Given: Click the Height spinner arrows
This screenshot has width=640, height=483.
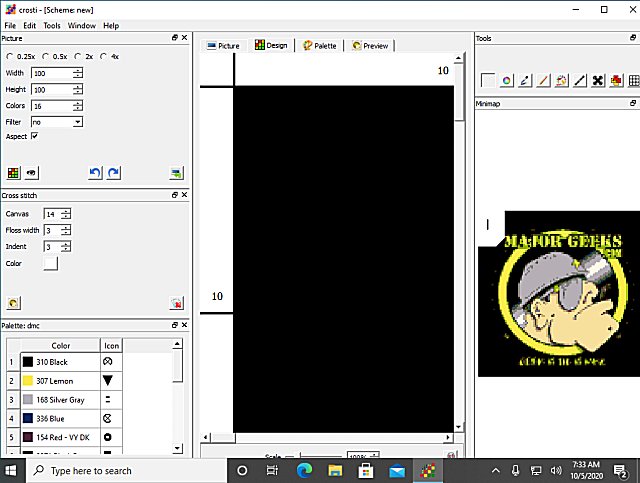Looking at the screenshot, I should [78, 89].
